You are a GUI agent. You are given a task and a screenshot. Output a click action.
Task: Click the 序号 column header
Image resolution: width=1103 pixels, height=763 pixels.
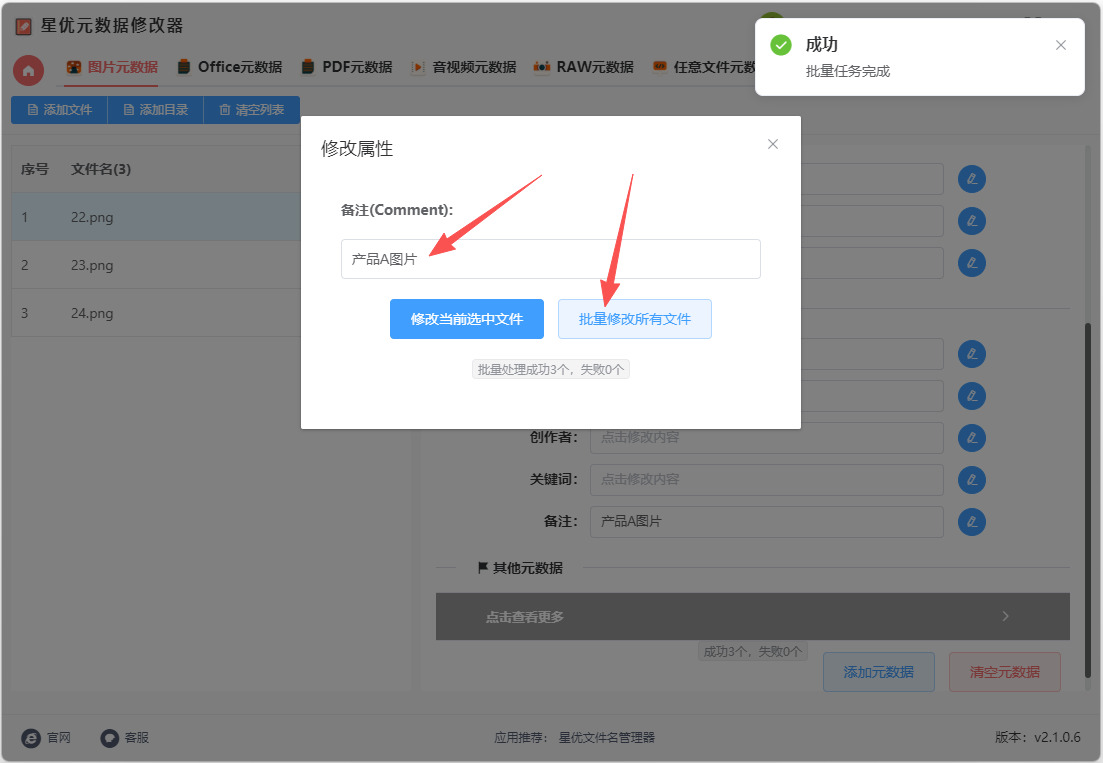coord(34,169)
